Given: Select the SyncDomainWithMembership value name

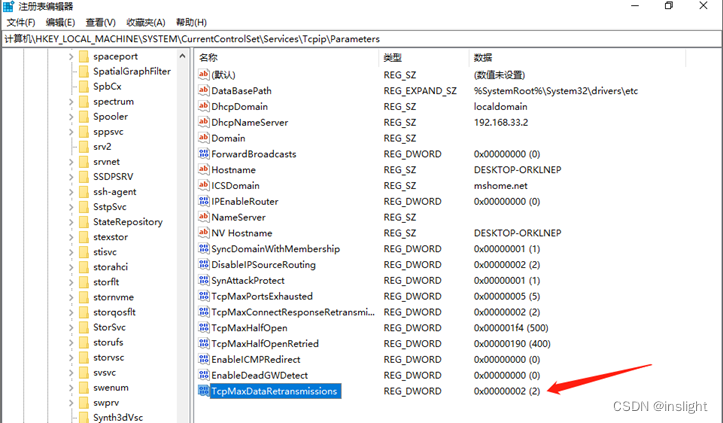Looking at the screenshot, I should click(x=275, y=249).
